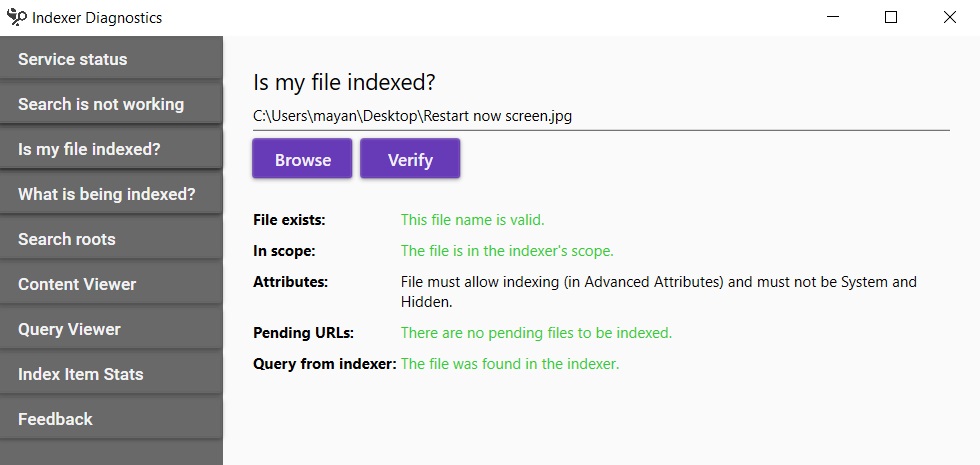980x465 pixels.
Task: Select 'The file is in the indexer's scope.'
Action: point(507,251)
